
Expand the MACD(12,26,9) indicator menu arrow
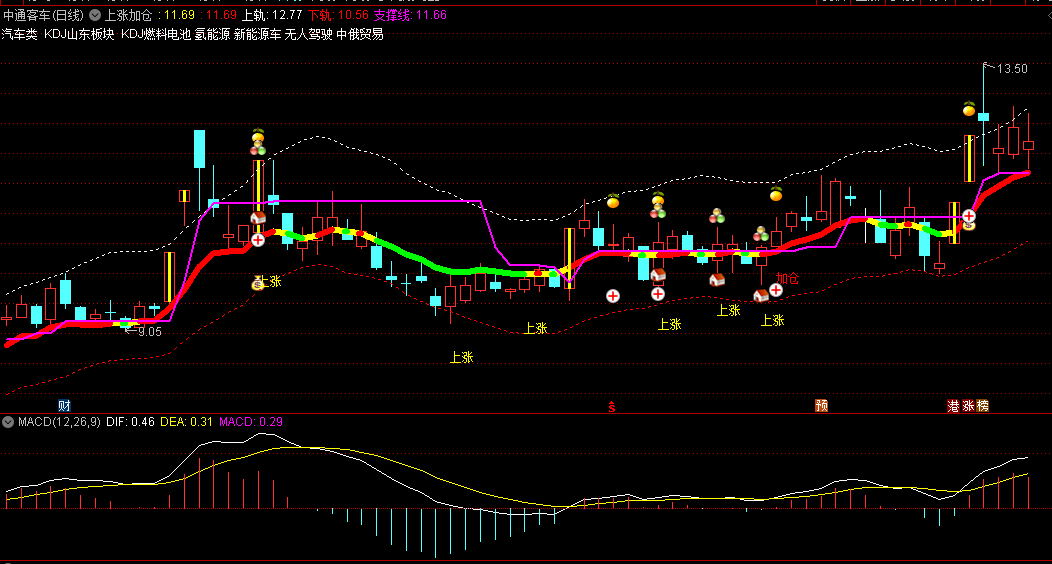pos(10,422)
